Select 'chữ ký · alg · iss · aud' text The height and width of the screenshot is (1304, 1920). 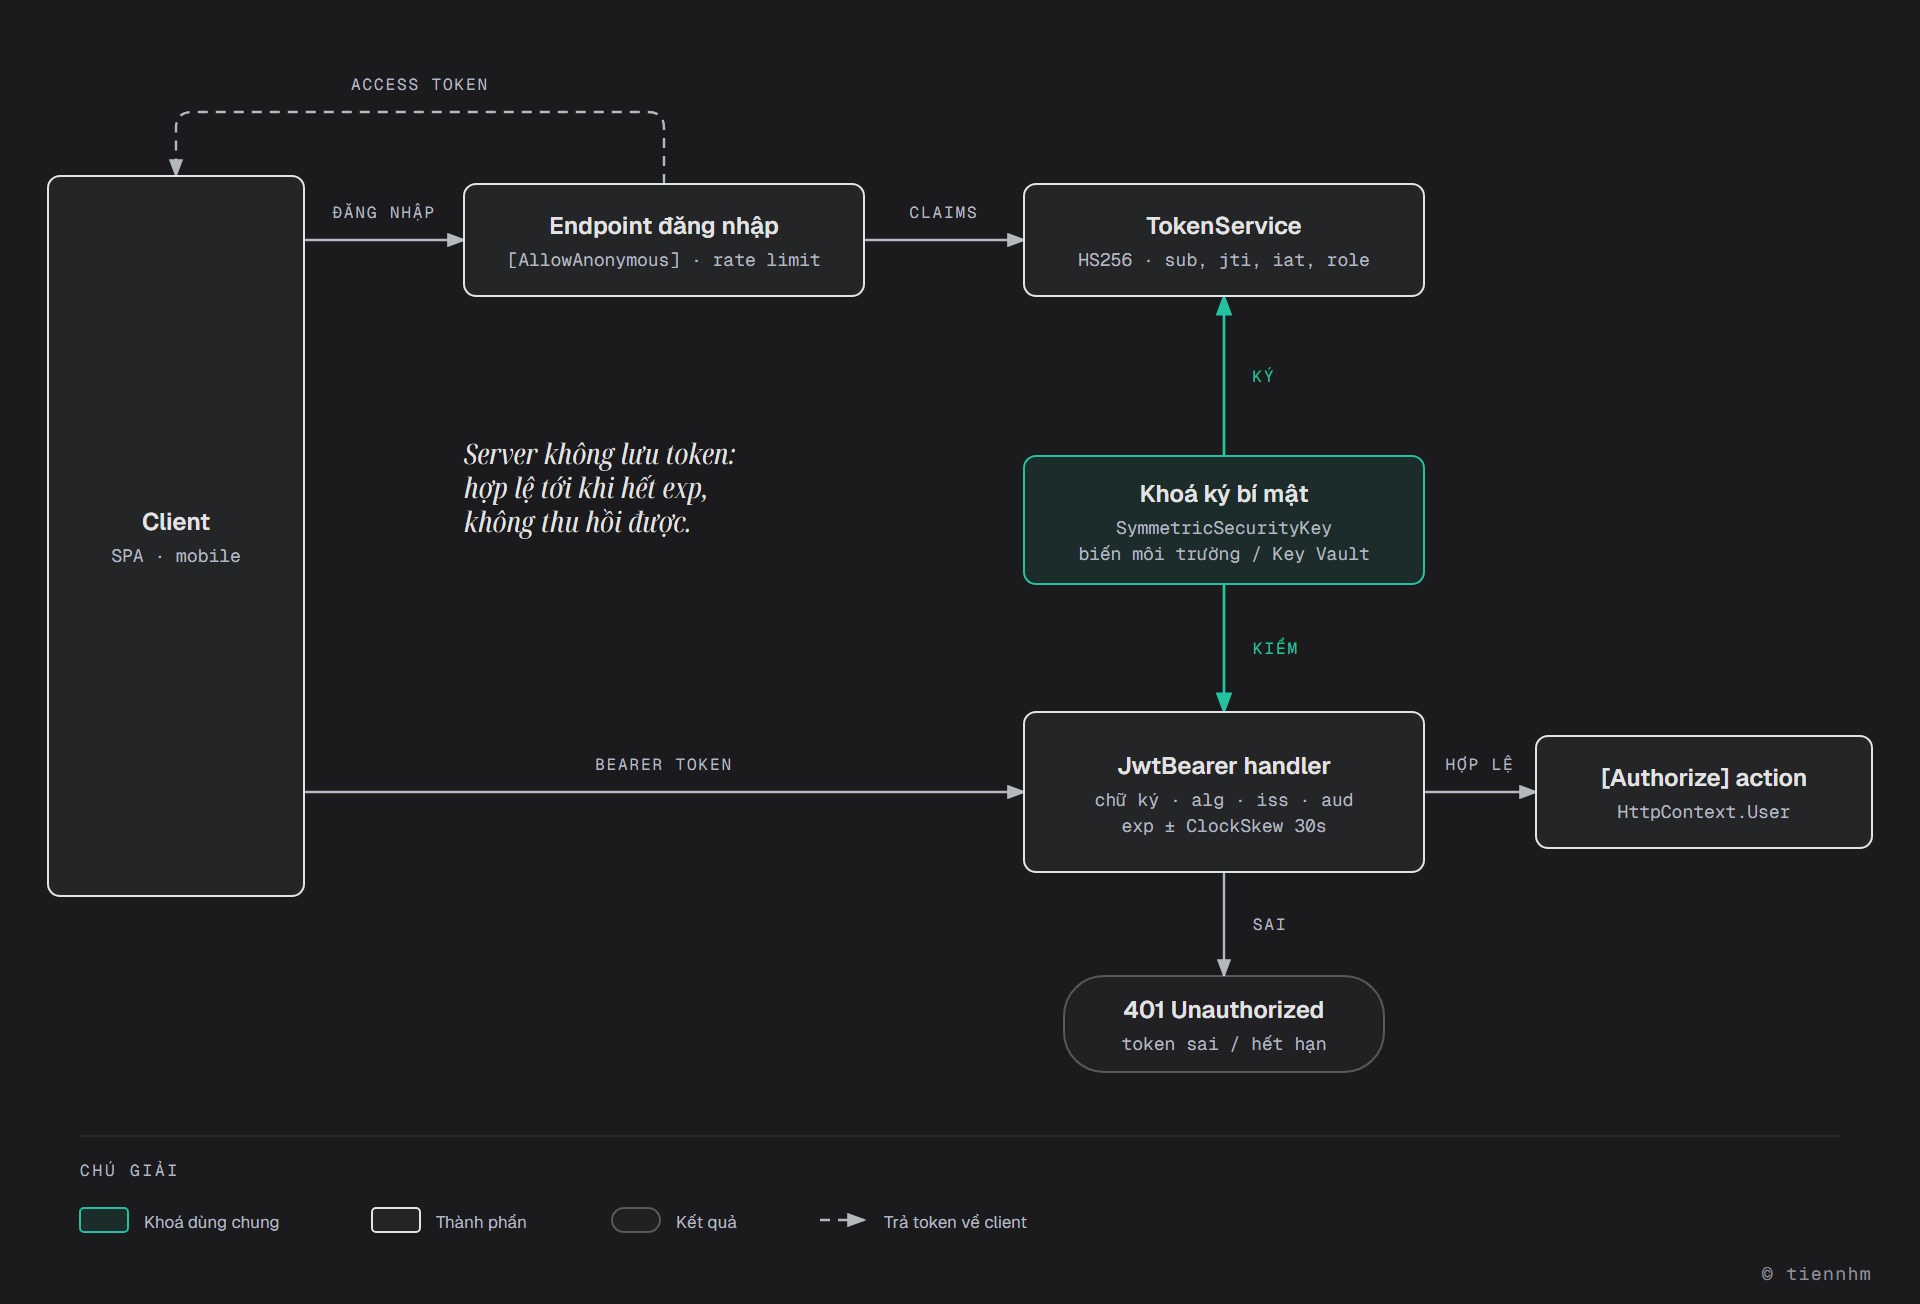[1224, 800]
